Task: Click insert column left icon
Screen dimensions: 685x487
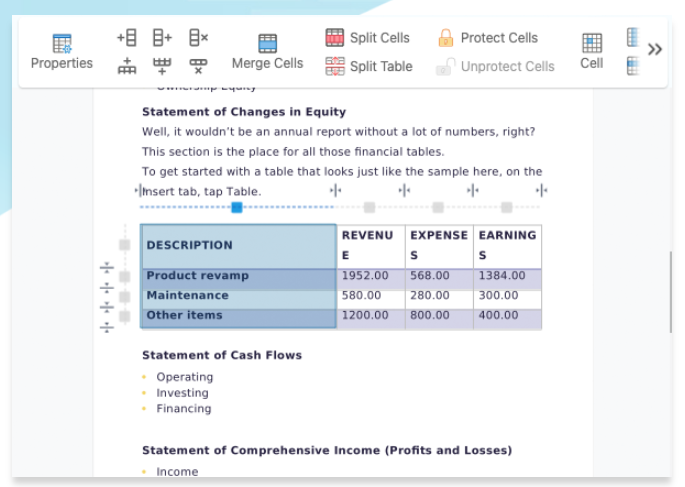Action: tap(127, 38)
